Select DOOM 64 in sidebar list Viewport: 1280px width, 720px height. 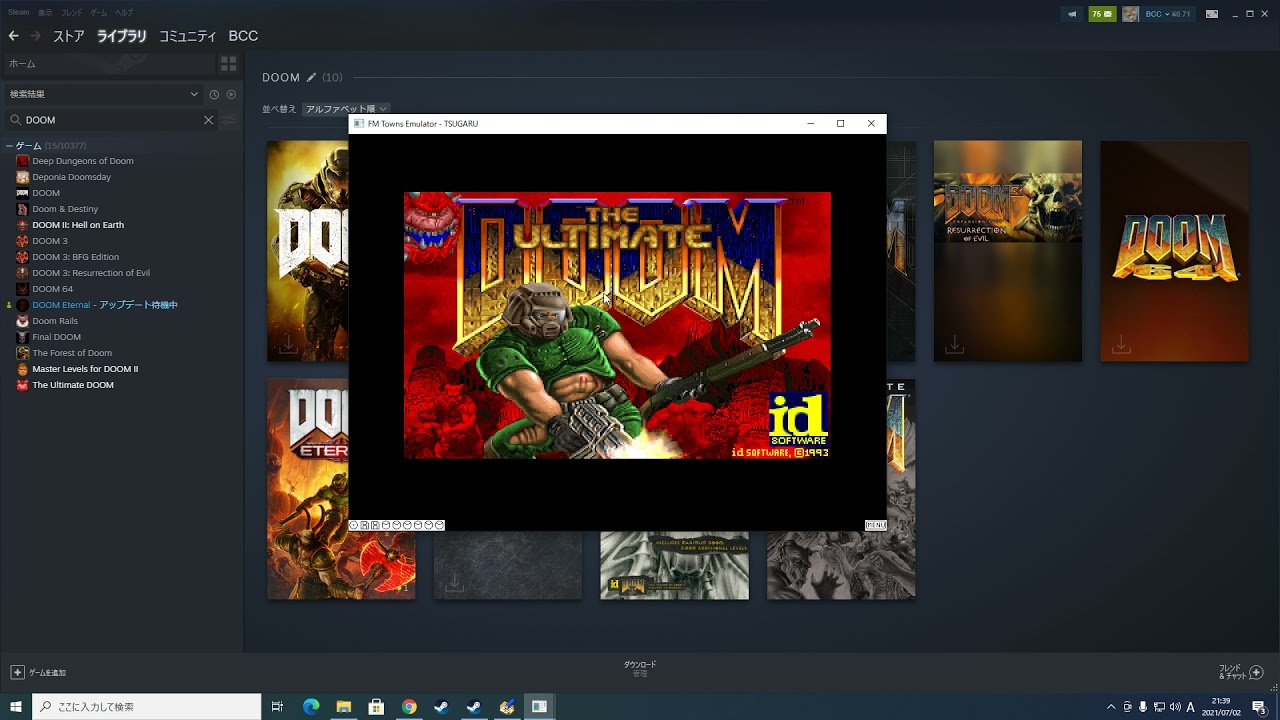tap(53, 289)
